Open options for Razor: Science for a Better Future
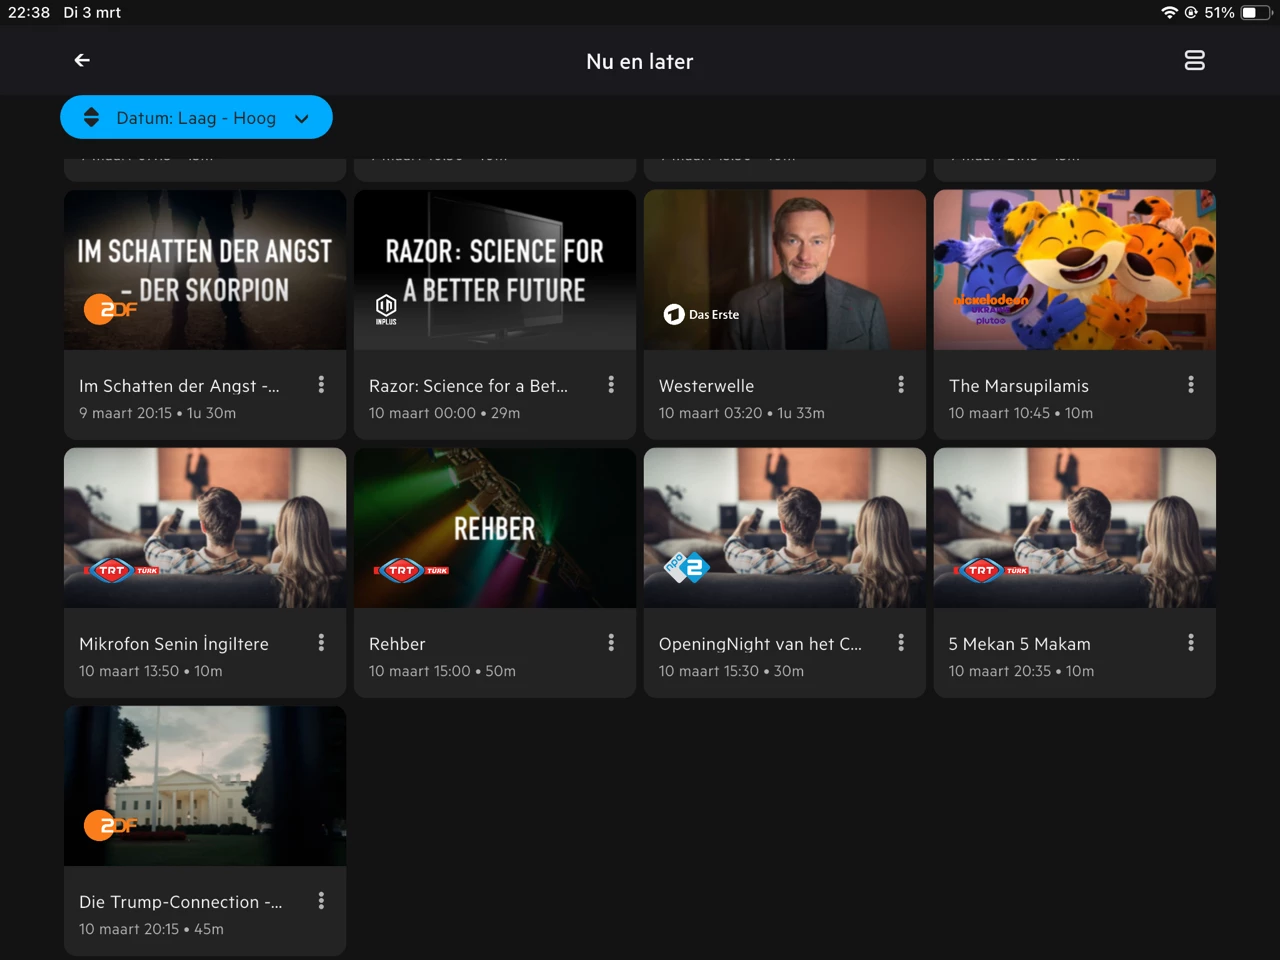Screen dimensions: 1280x960 [611, 385]
